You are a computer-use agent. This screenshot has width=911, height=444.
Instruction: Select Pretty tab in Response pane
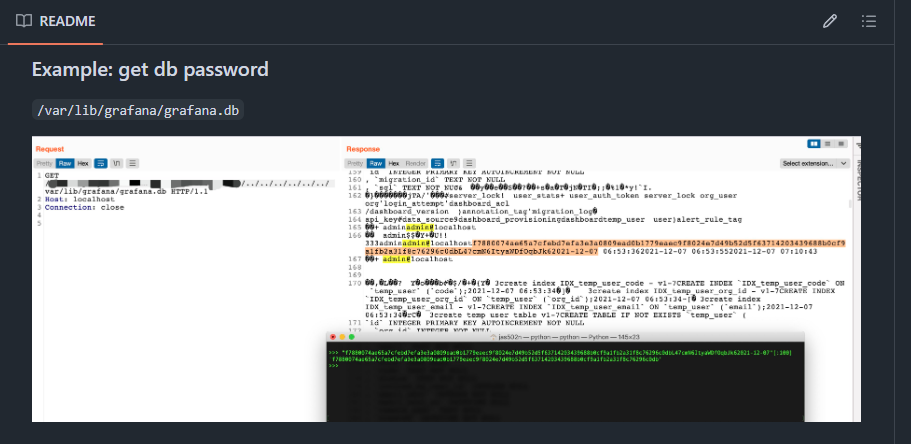[x=355, y=164]
